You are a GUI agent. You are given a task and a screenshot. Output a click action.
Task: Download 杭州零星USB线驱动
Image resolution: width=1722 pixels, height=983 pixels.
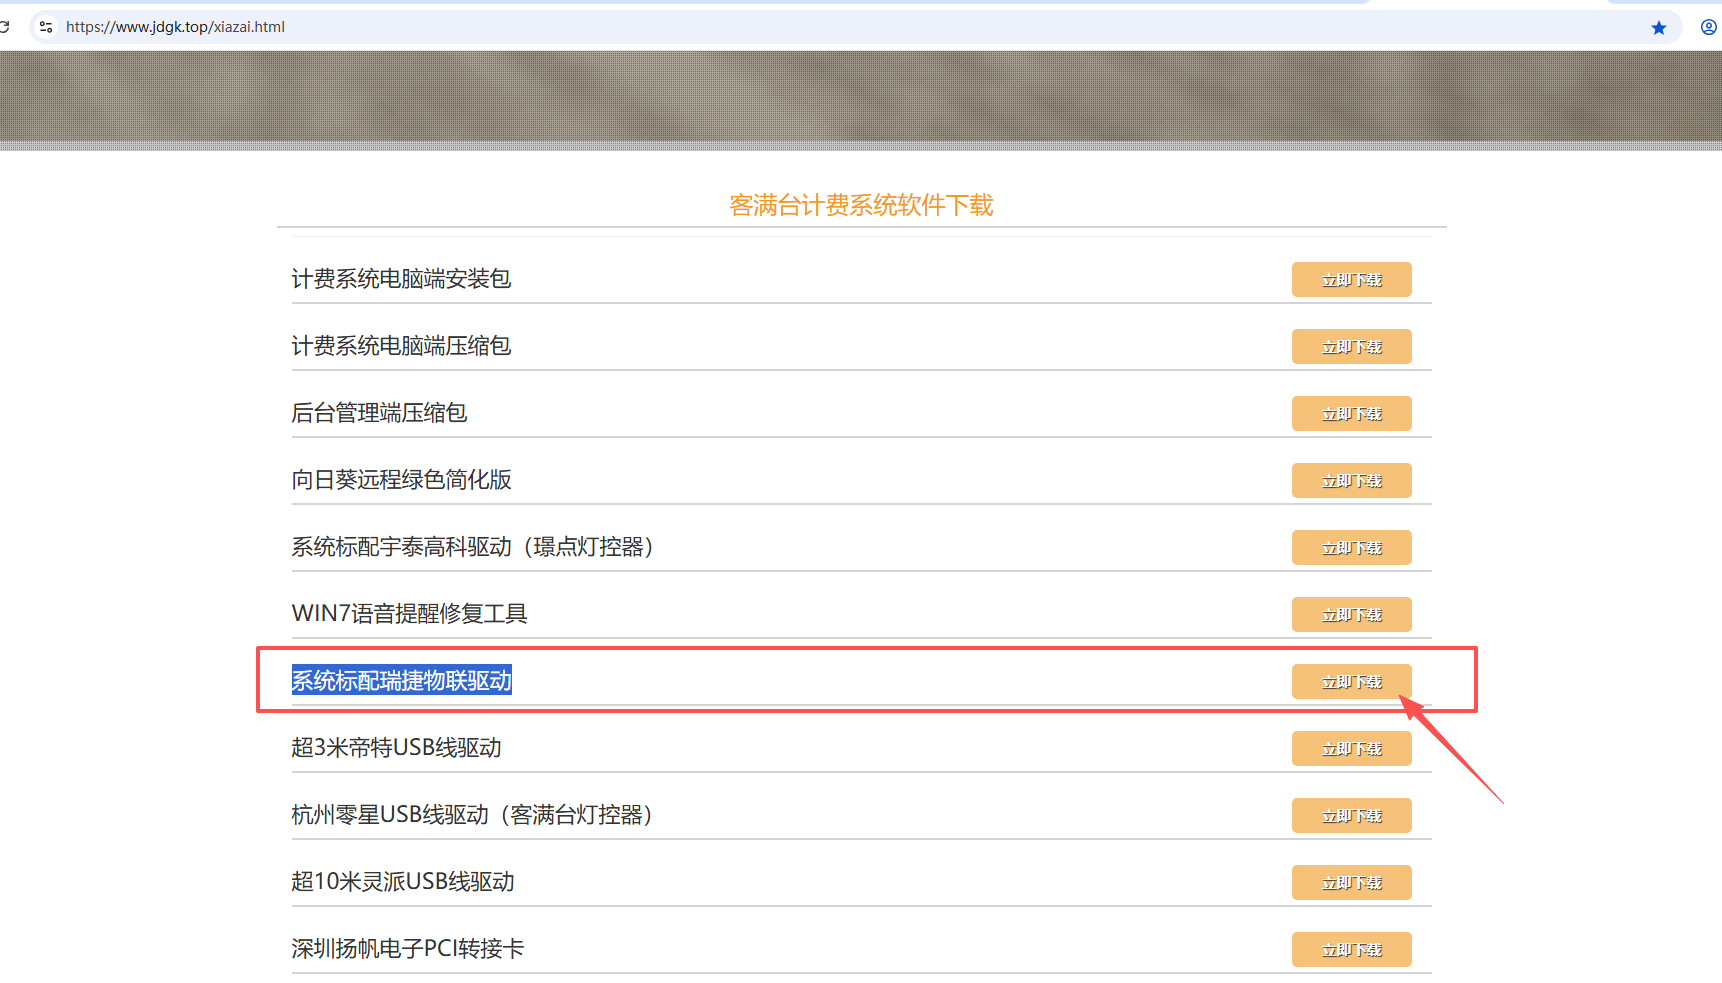tap(1351, 816)
